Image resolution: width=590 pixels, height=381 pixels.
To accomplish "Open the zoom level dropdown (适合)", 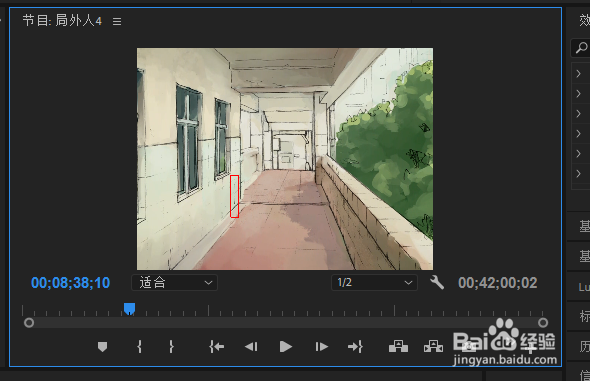I will [174, 282].
